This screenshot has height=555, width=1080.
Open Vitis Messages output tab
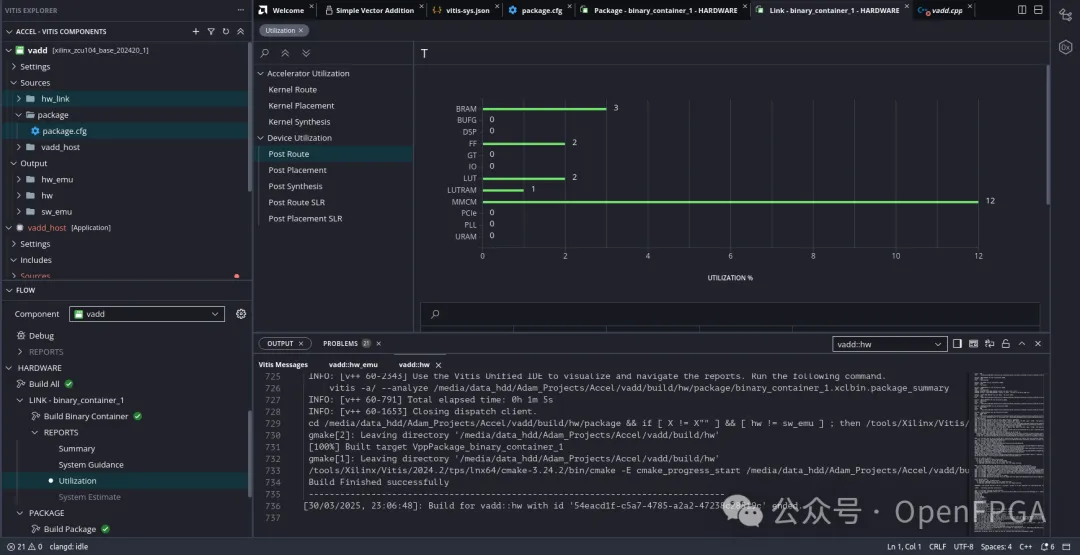[x=283, y=365]
